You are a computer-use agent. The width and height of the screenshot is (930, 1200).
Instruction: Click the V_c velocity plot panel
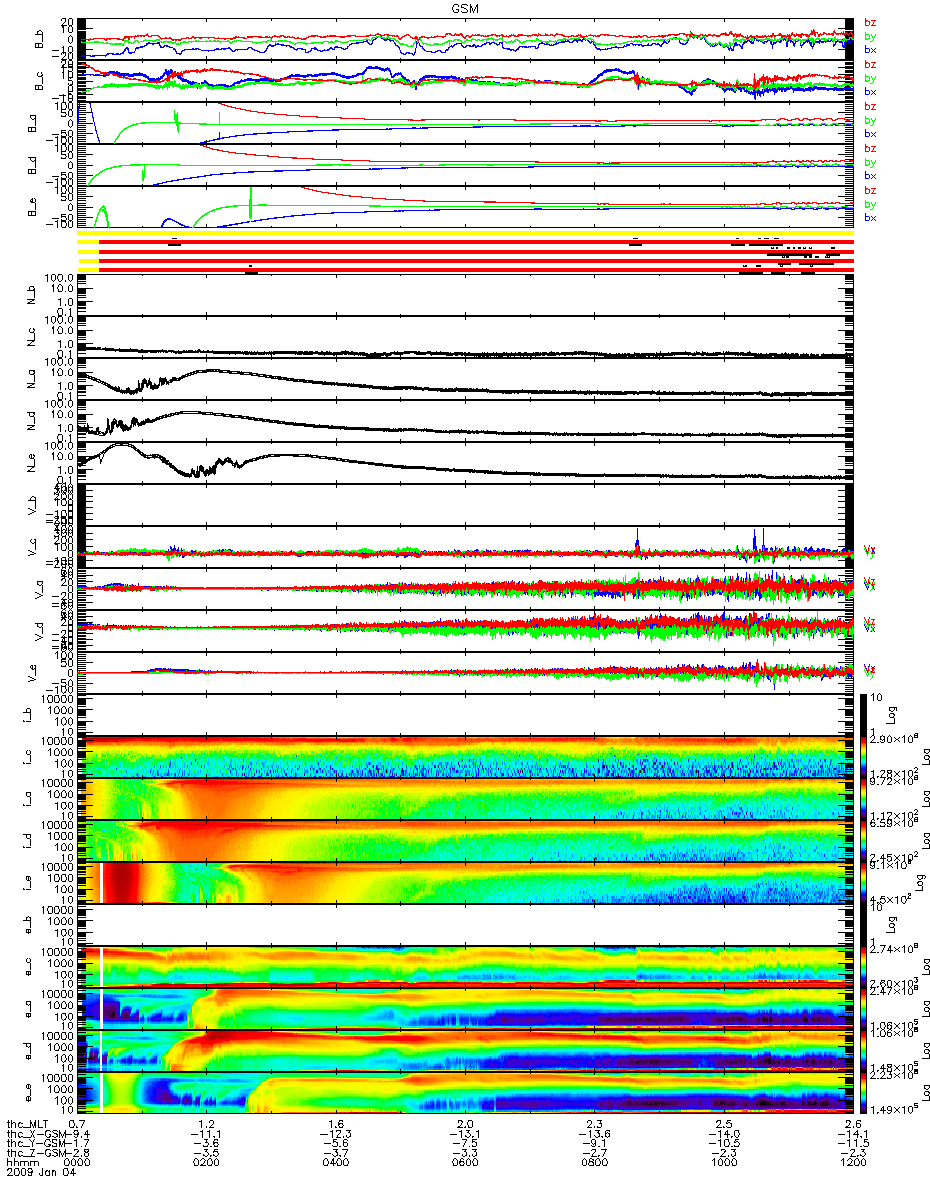click(465, 548)
